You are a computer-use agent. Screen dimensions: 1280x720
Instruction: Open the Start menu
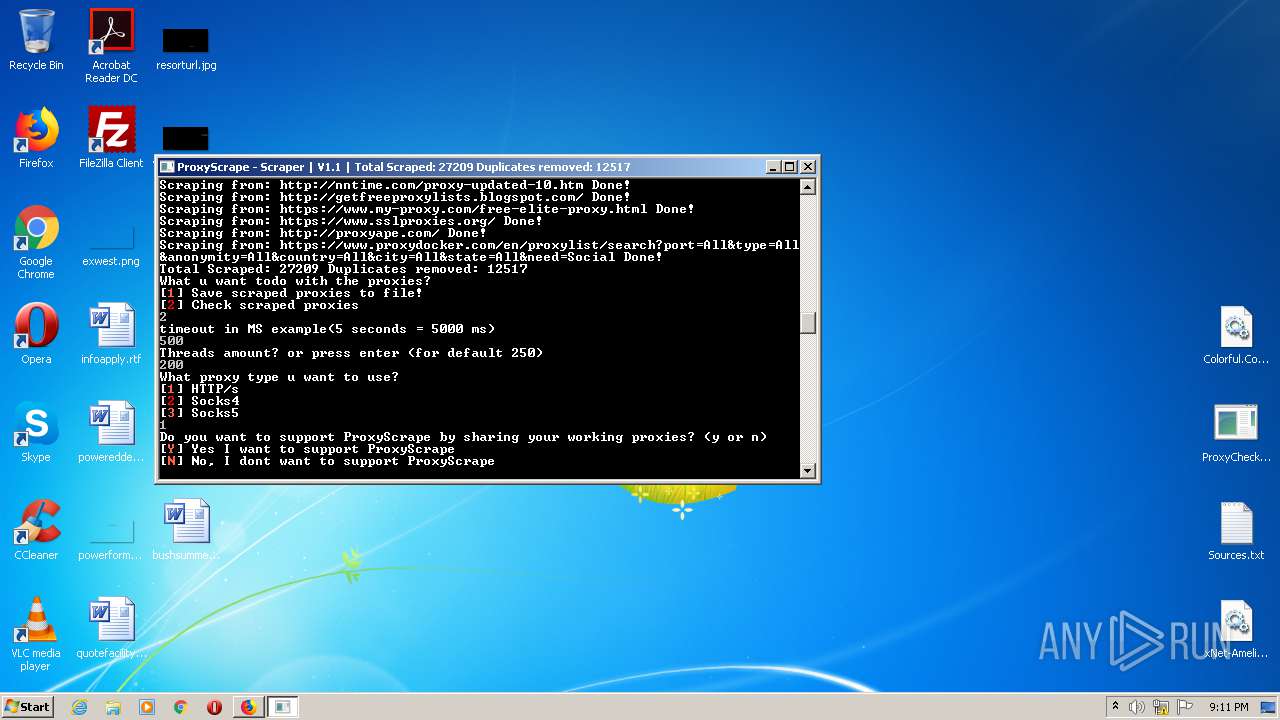[x=28, y=707]
